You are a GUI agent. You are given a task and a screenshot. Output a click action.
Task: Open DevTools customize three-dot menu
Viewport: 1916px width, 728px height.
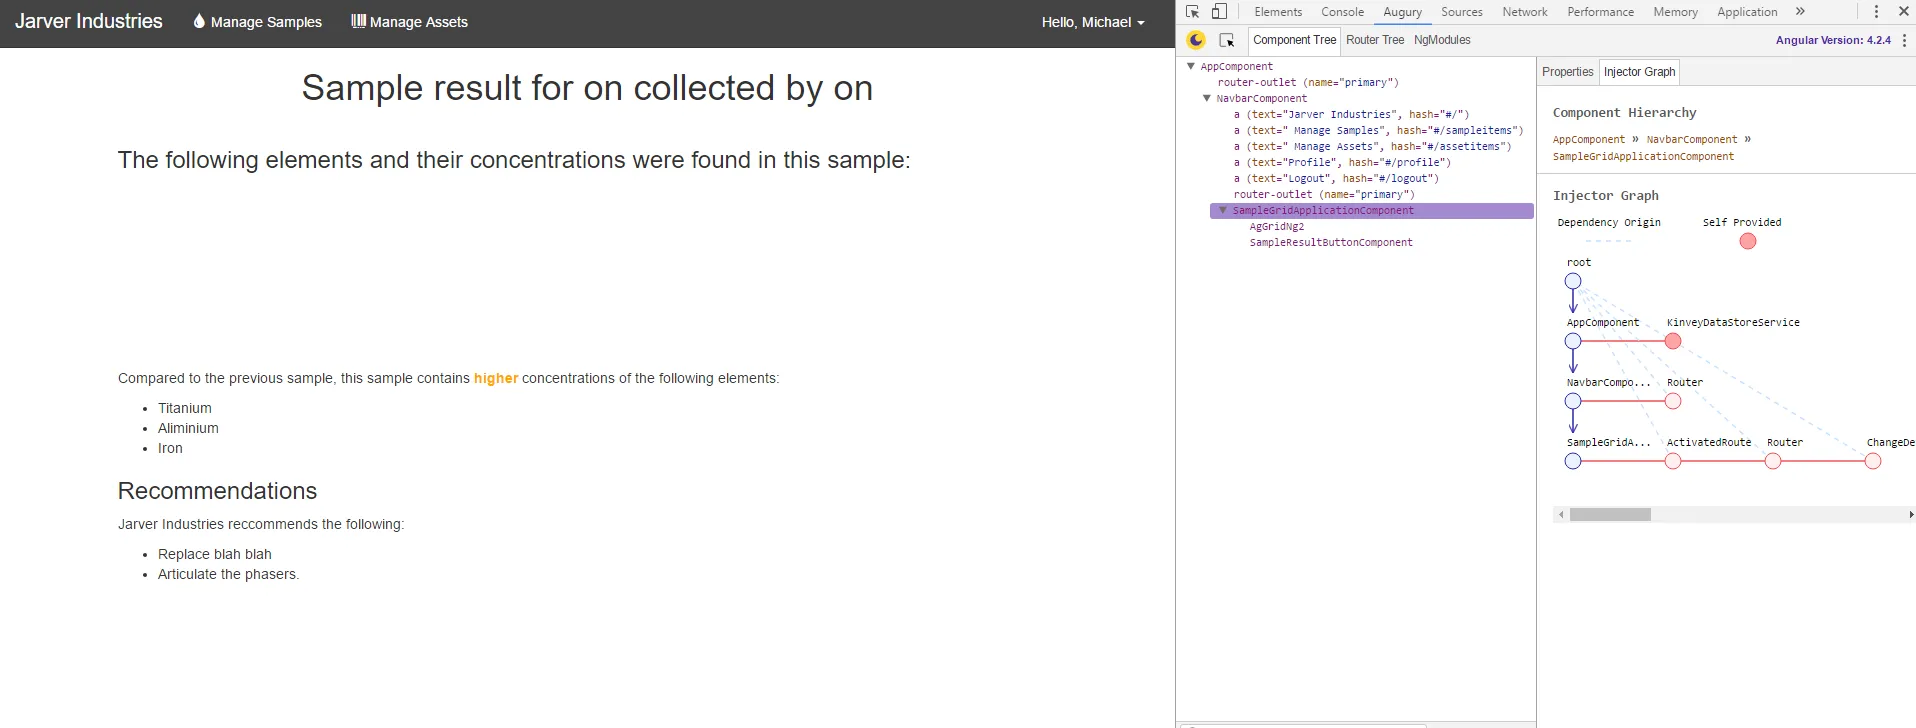pos(1876,12)
